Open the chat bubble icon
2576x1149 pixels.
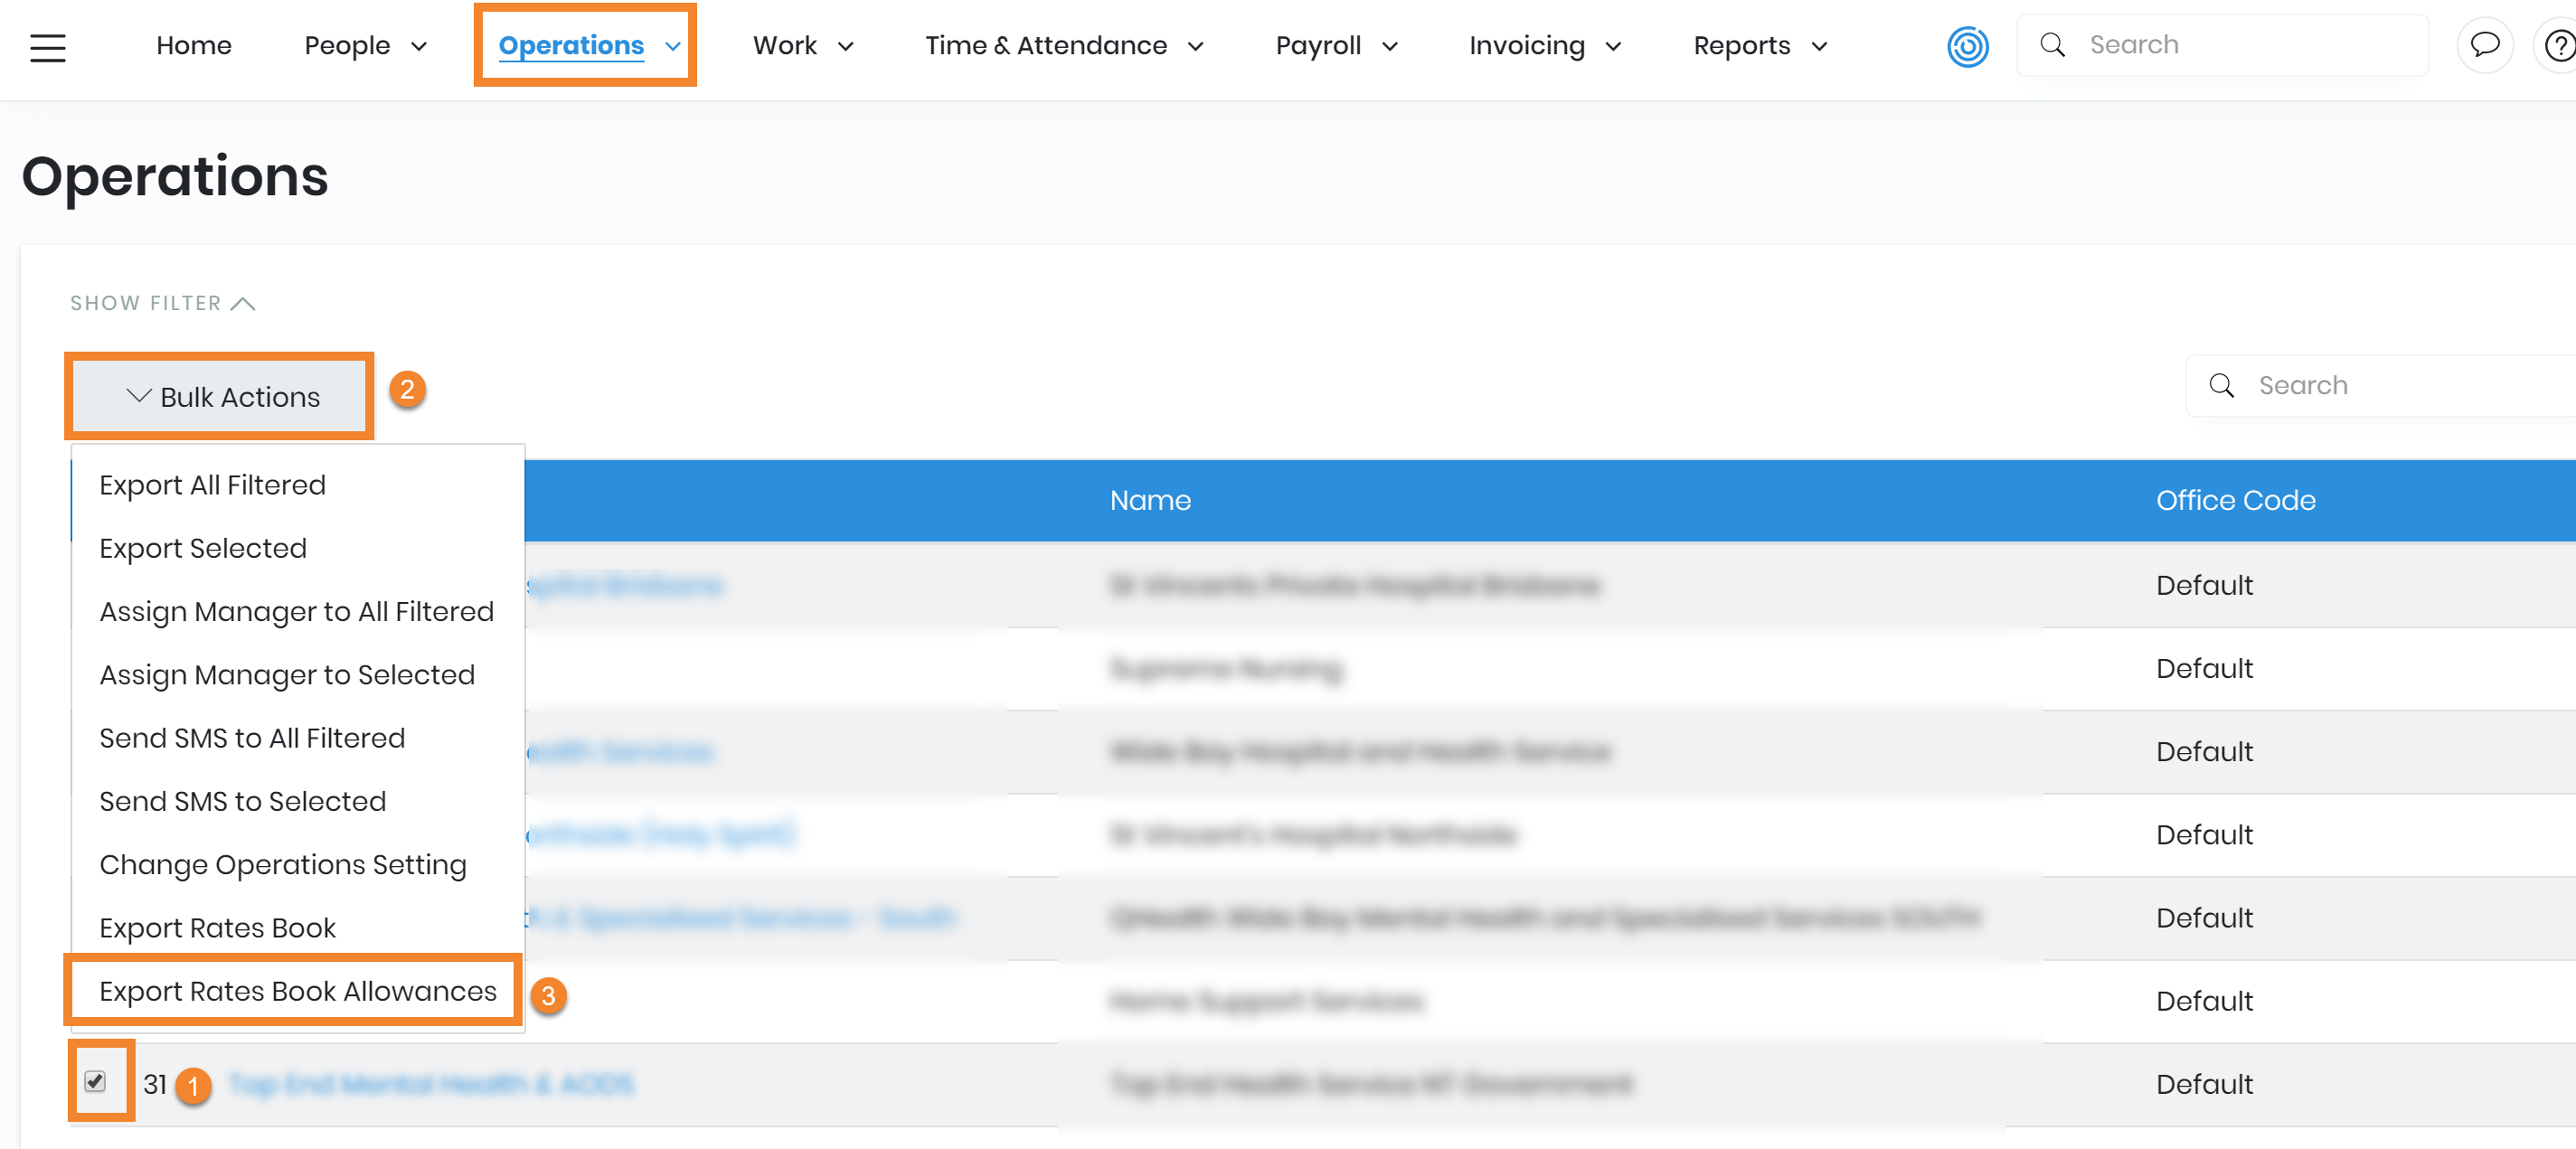[2483, 45]
